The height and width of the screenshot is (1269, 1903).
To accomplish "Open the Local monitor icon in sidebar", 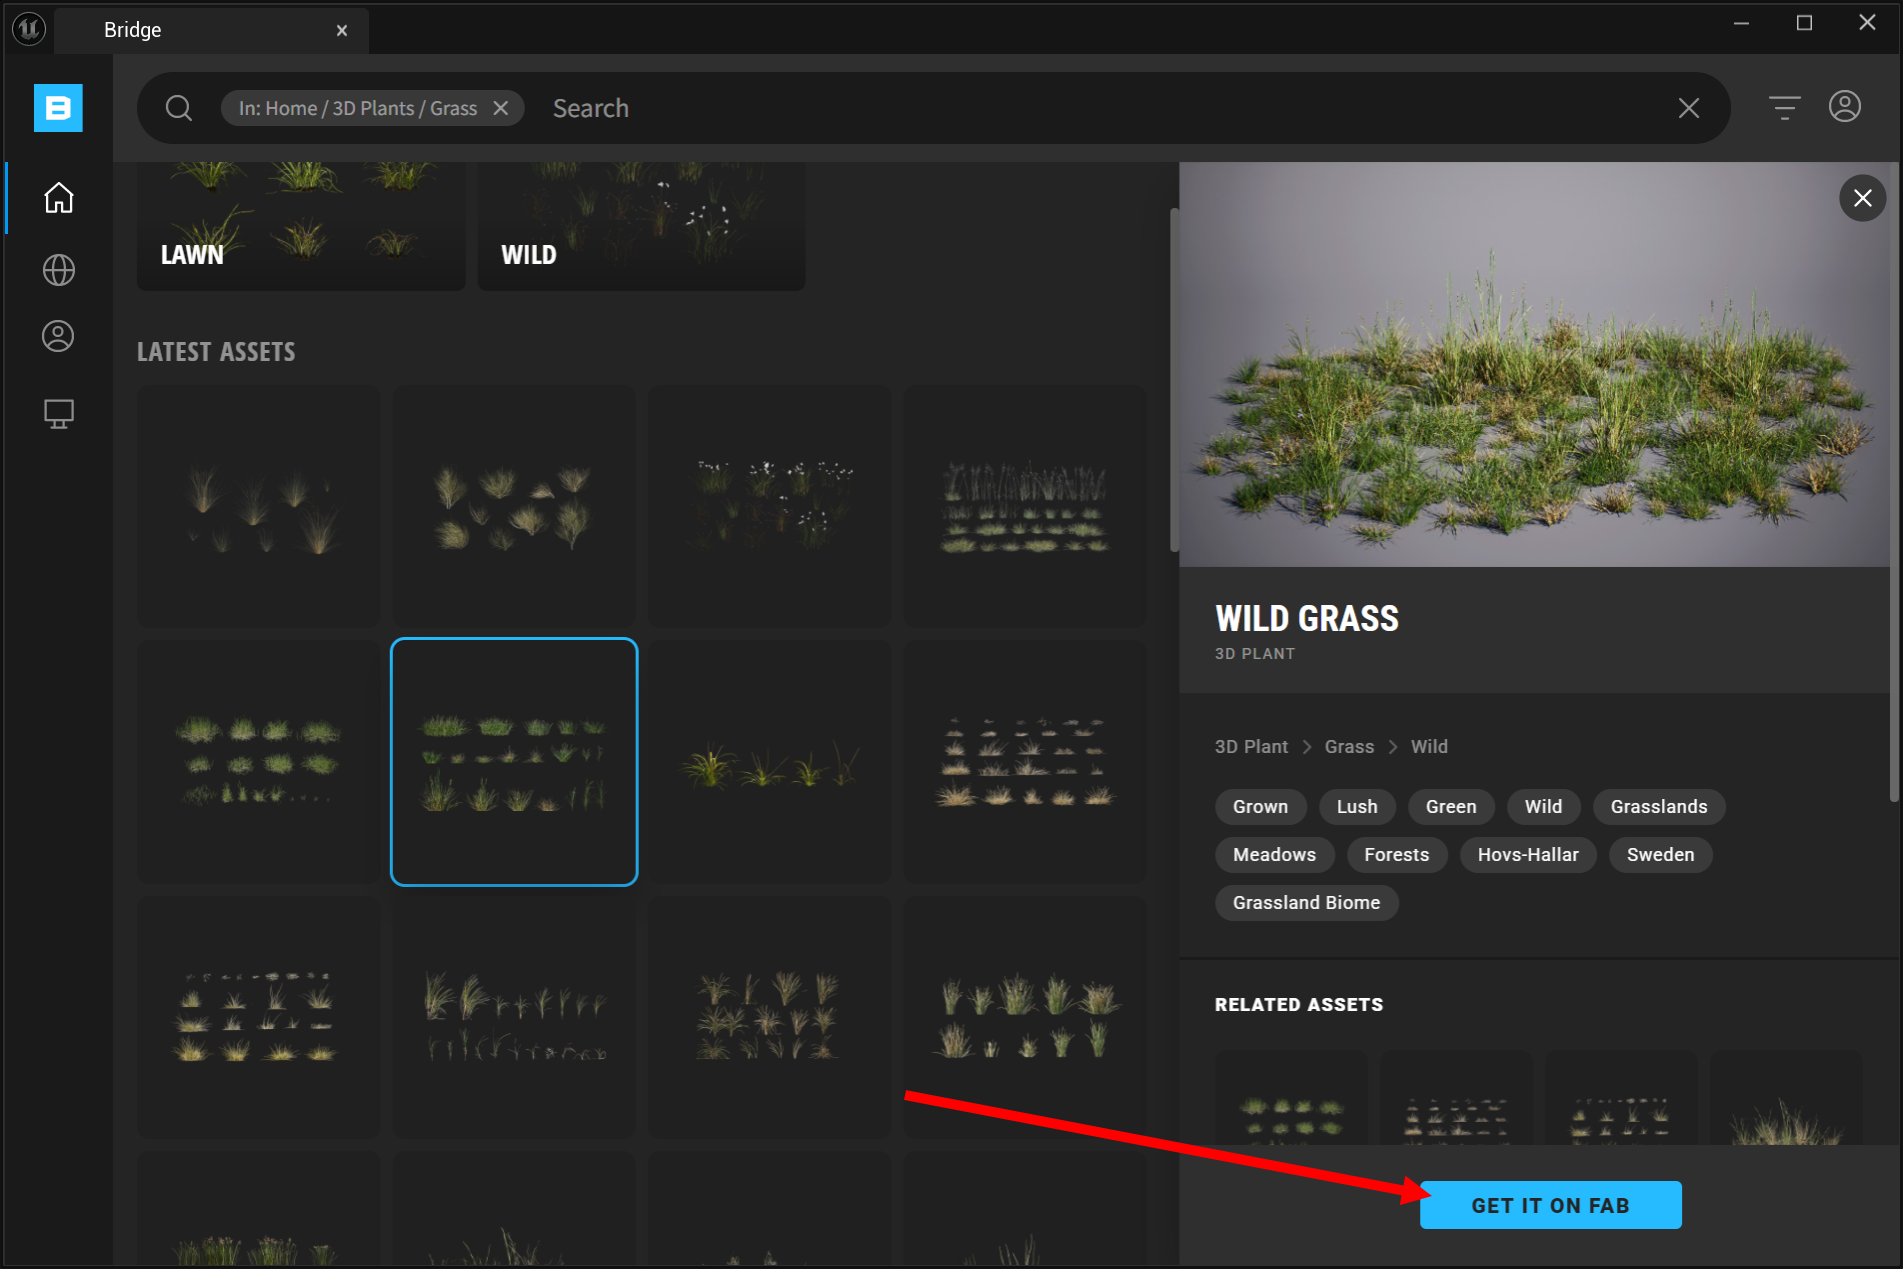I will tap(59, 414).
